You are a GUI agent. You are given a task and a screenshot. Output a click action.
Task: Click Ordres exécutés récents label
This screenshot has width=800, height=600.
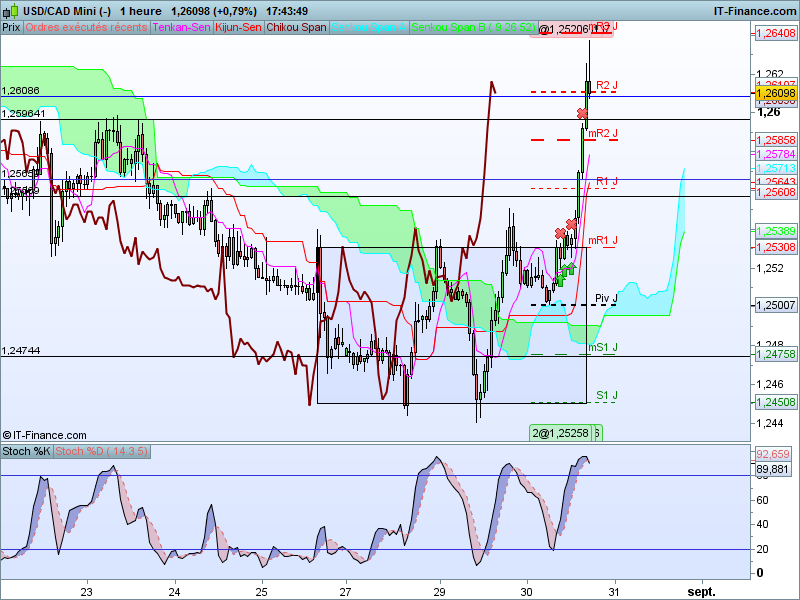tap(86, 28)
